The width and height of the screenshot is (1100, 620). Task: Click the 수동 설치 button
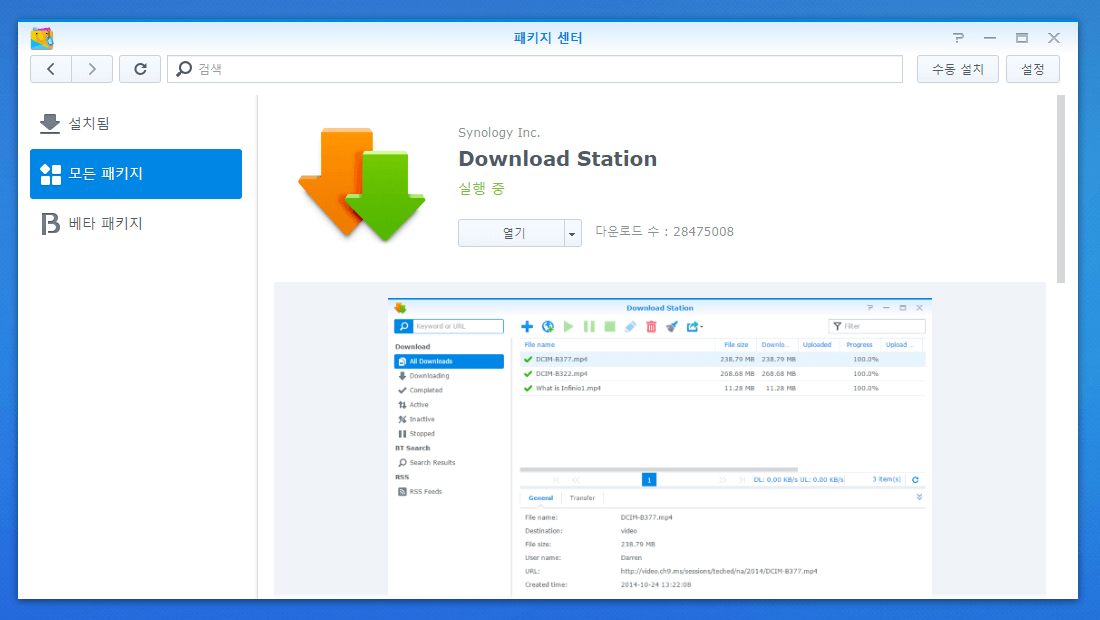pos(958,69)
